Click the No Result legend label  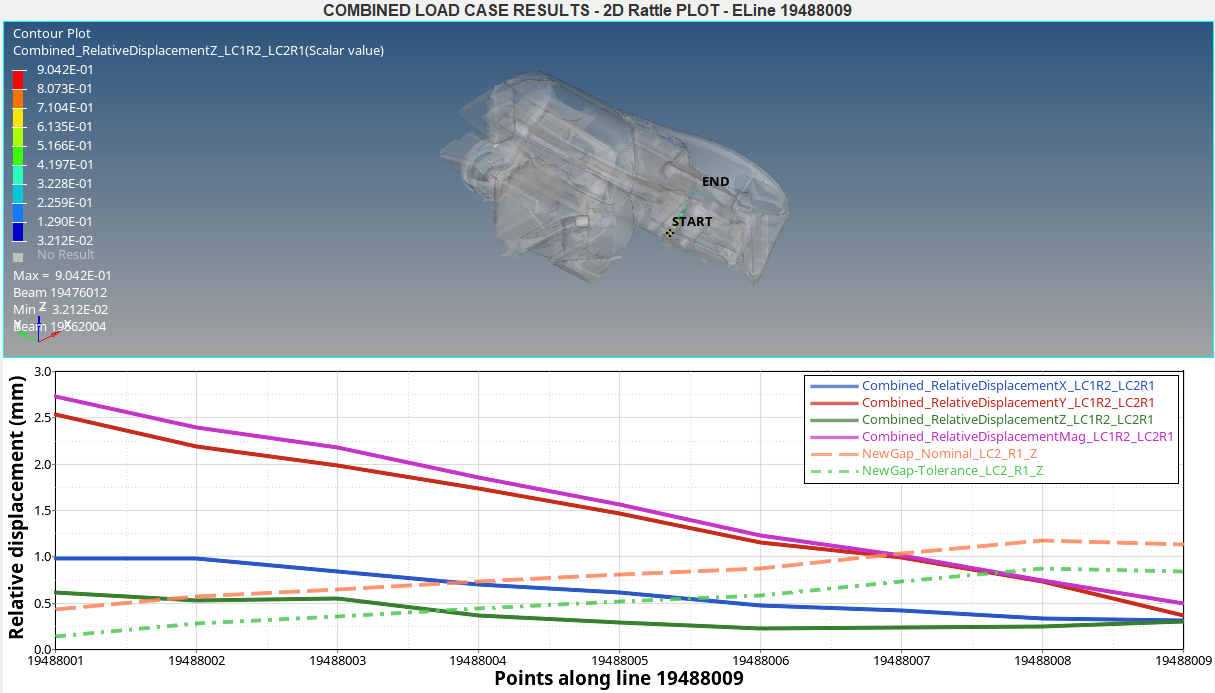(66, 255)
